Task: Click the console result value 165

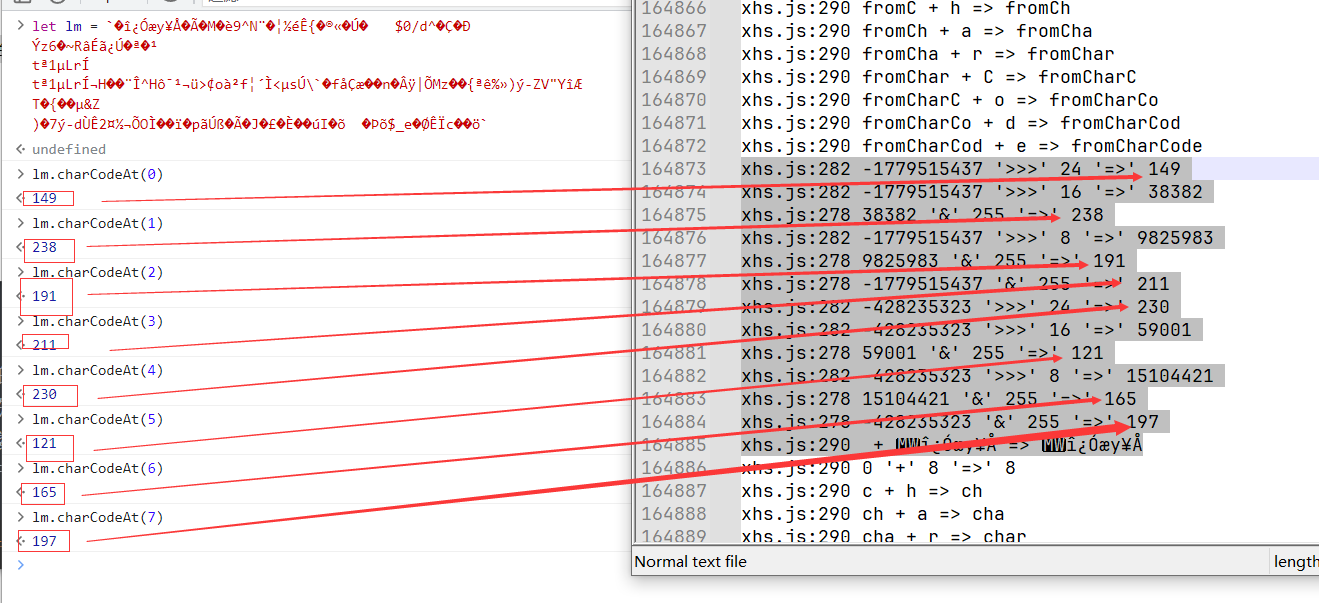Action: click(x=44, y=492)
